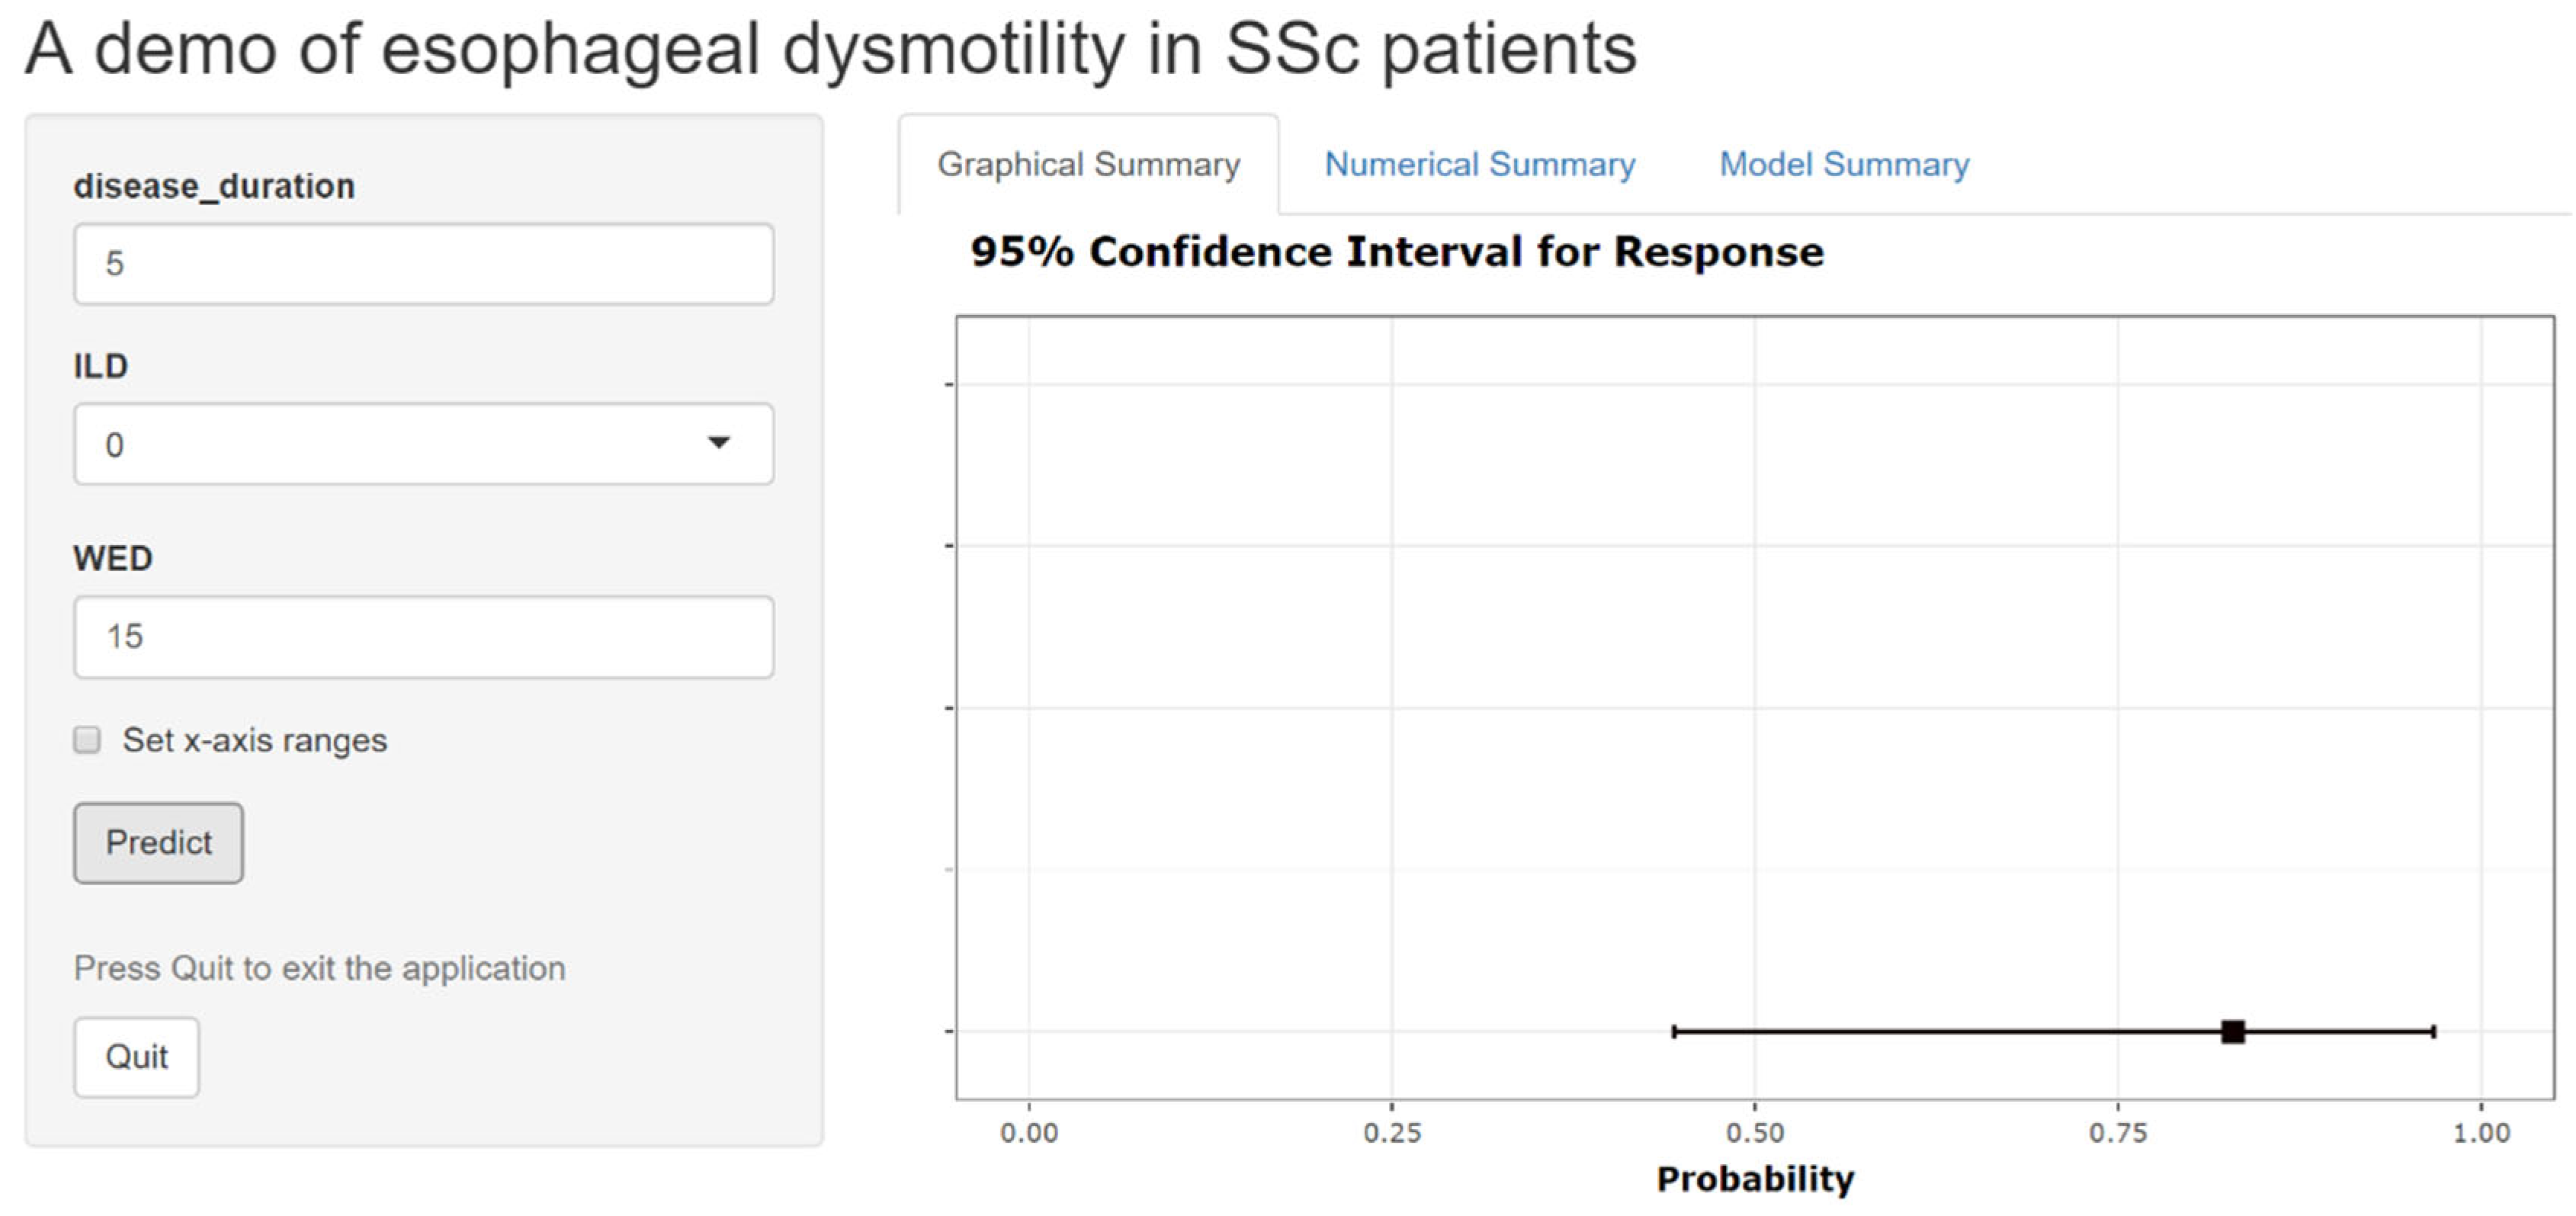Click the disease_duration input field
2576x1216 pixels.
pyautogui.click(x=423, y=264)
